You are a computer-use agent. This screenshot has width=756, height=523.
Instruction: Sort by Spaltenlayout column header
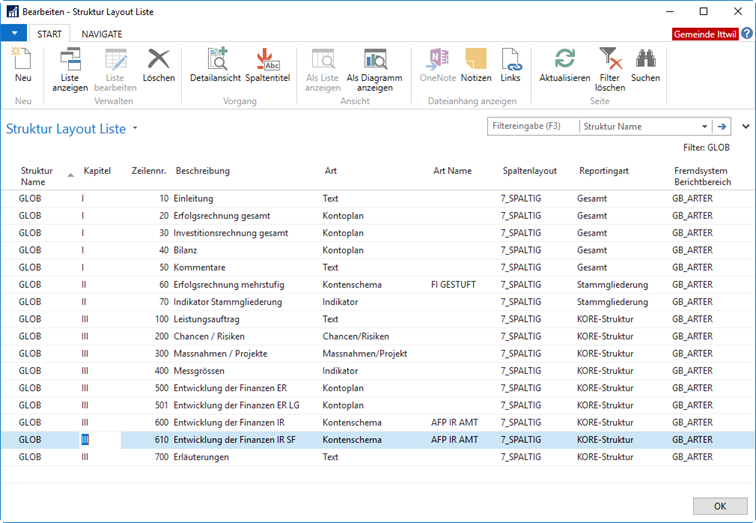[x=529, y=171]
